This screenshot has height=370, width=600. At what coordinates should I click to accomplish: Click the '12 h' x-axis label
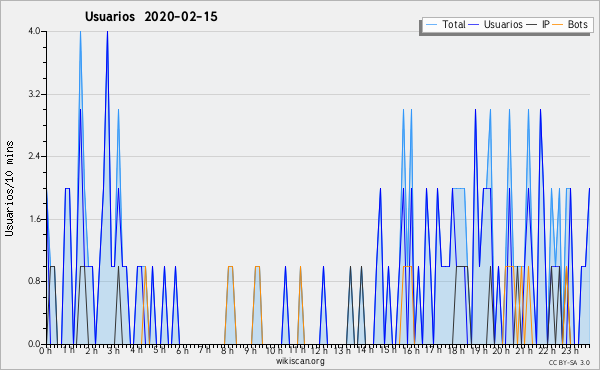[319, 351]
